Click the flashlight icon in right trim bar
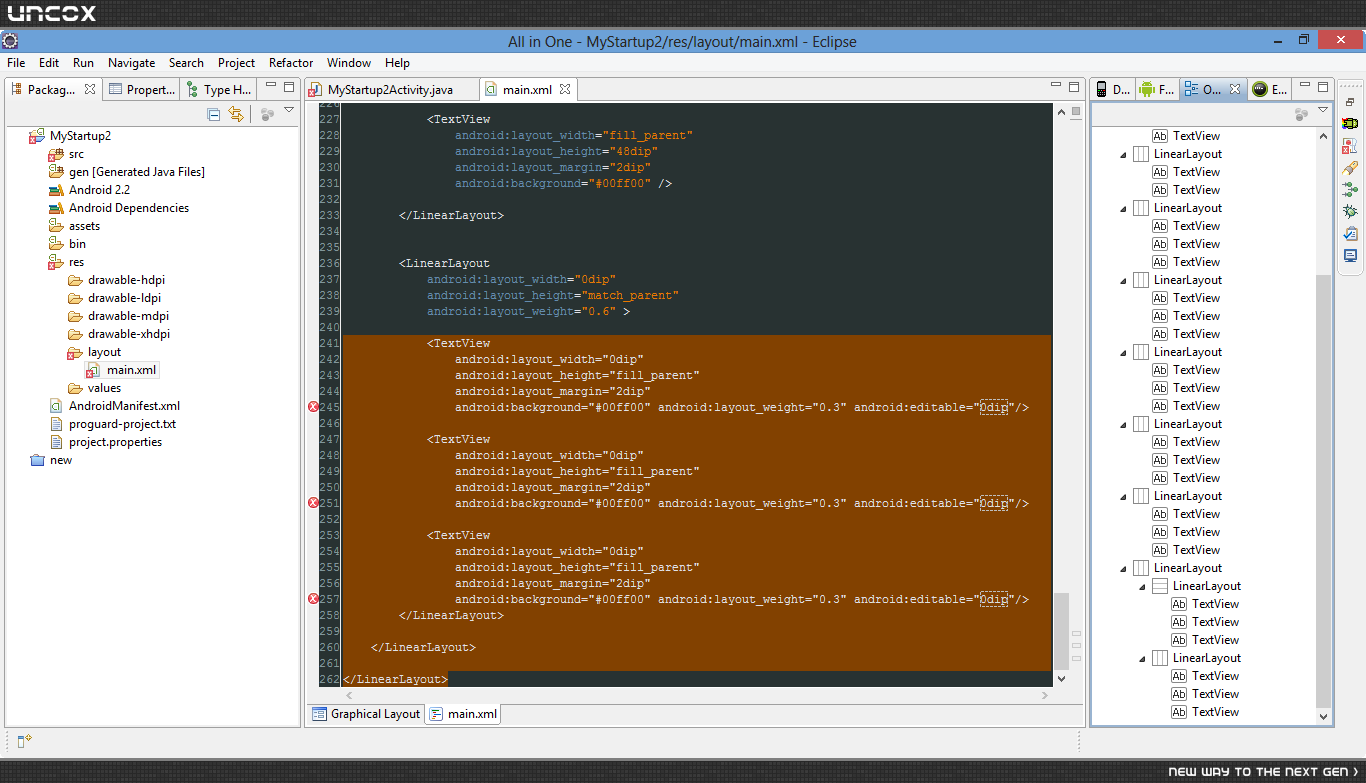1366x783 pixels. point(1350,168)
